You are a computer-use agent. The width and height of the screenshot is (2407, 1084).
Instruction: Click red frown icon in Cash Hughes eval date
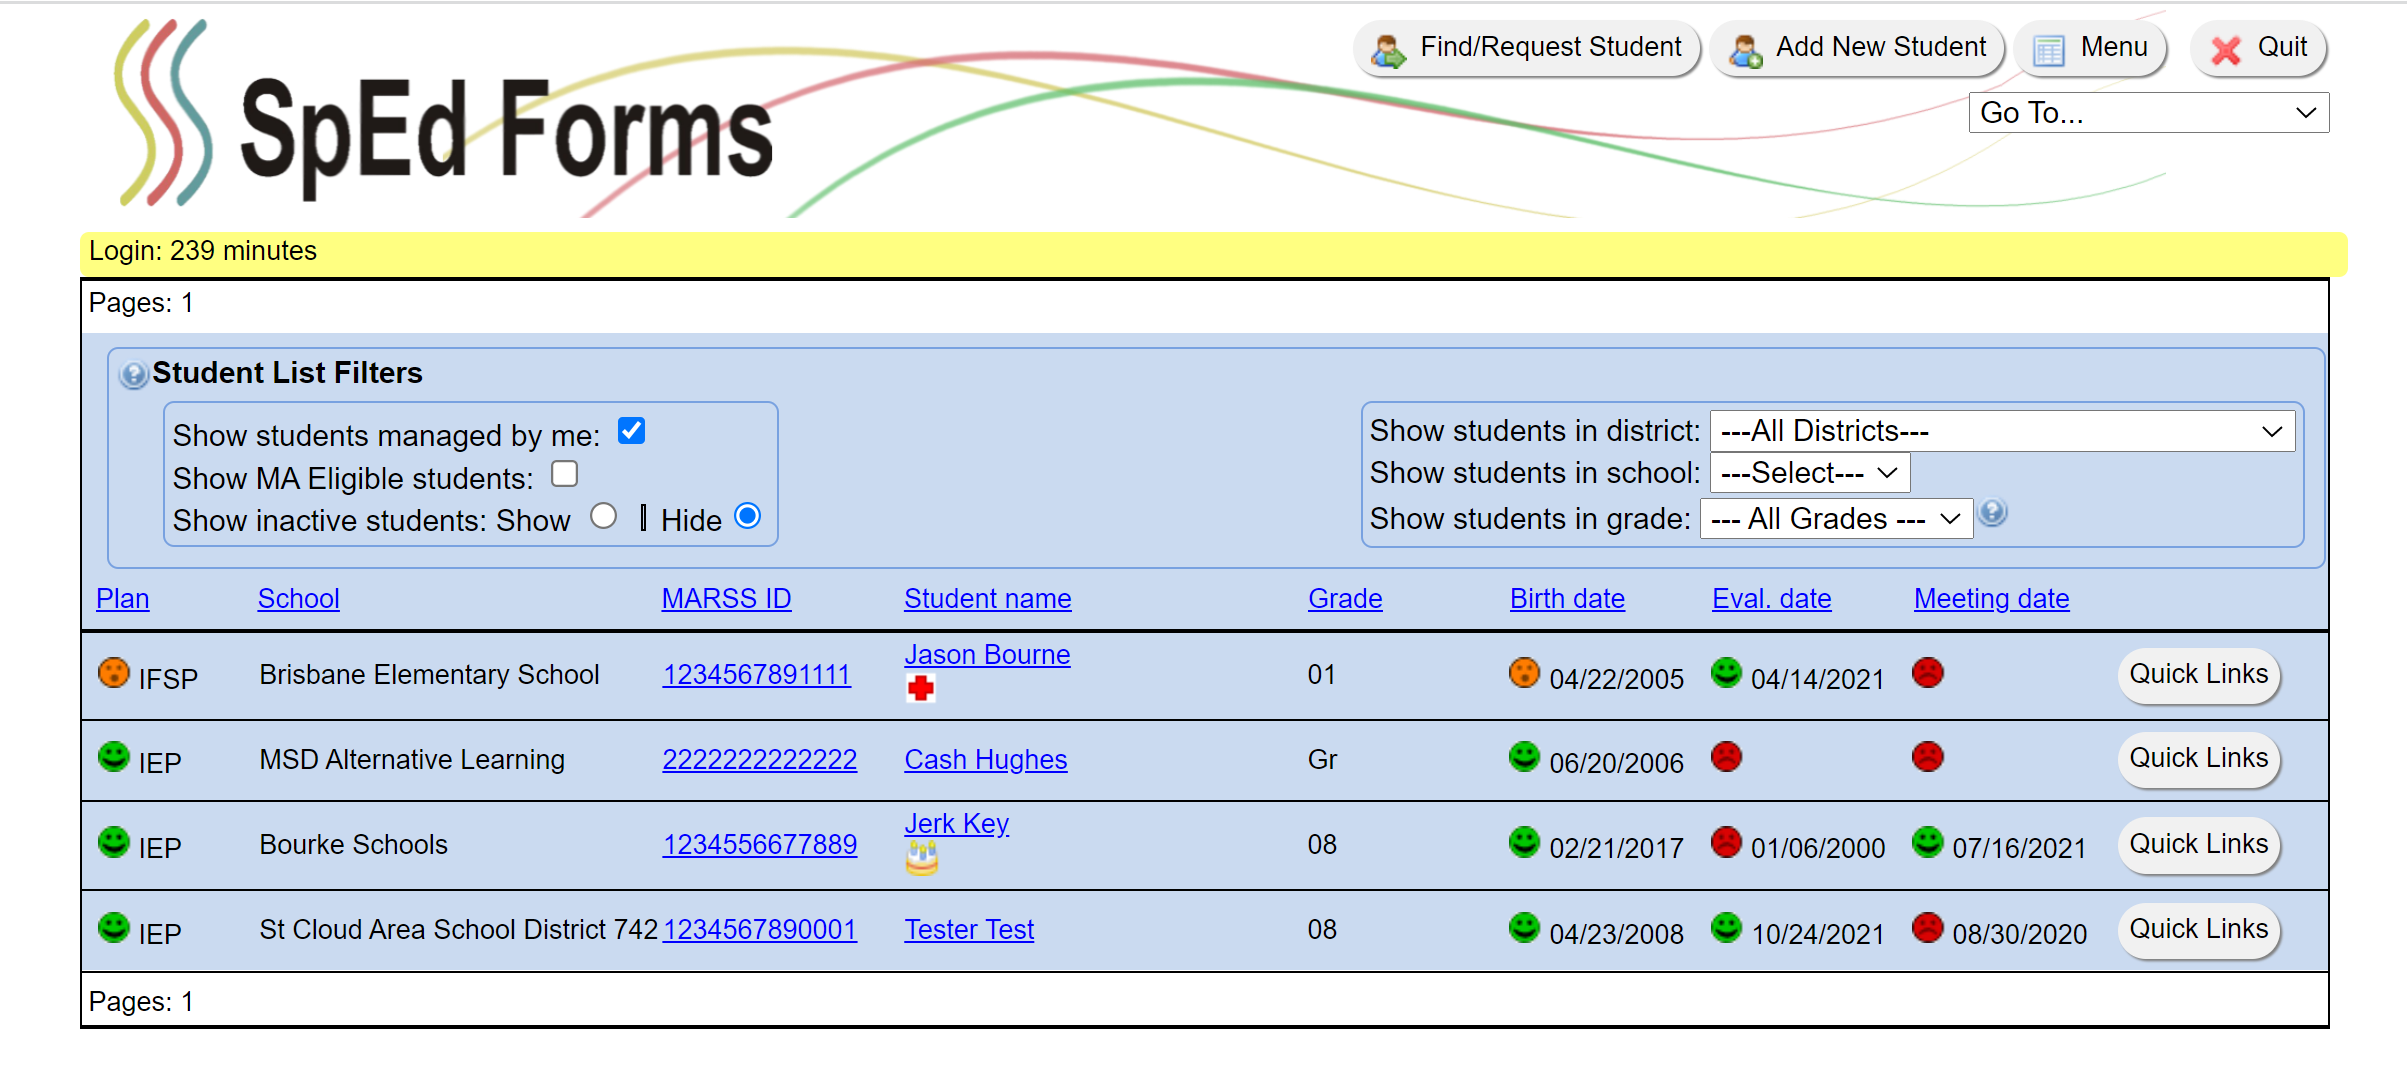(1726, 757)
